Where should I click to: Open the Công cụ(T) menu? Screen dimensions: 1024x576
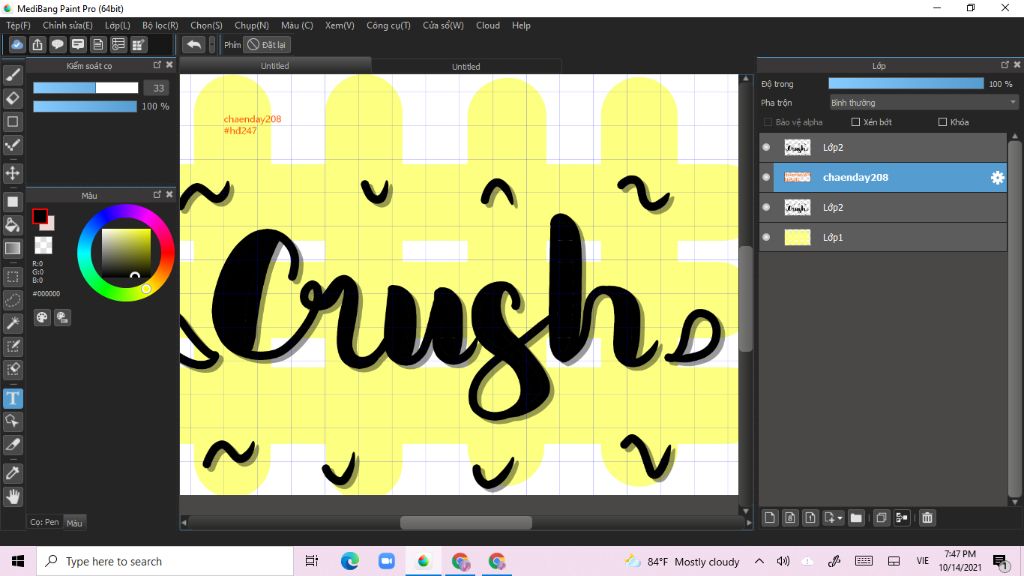tap(388, 25)
